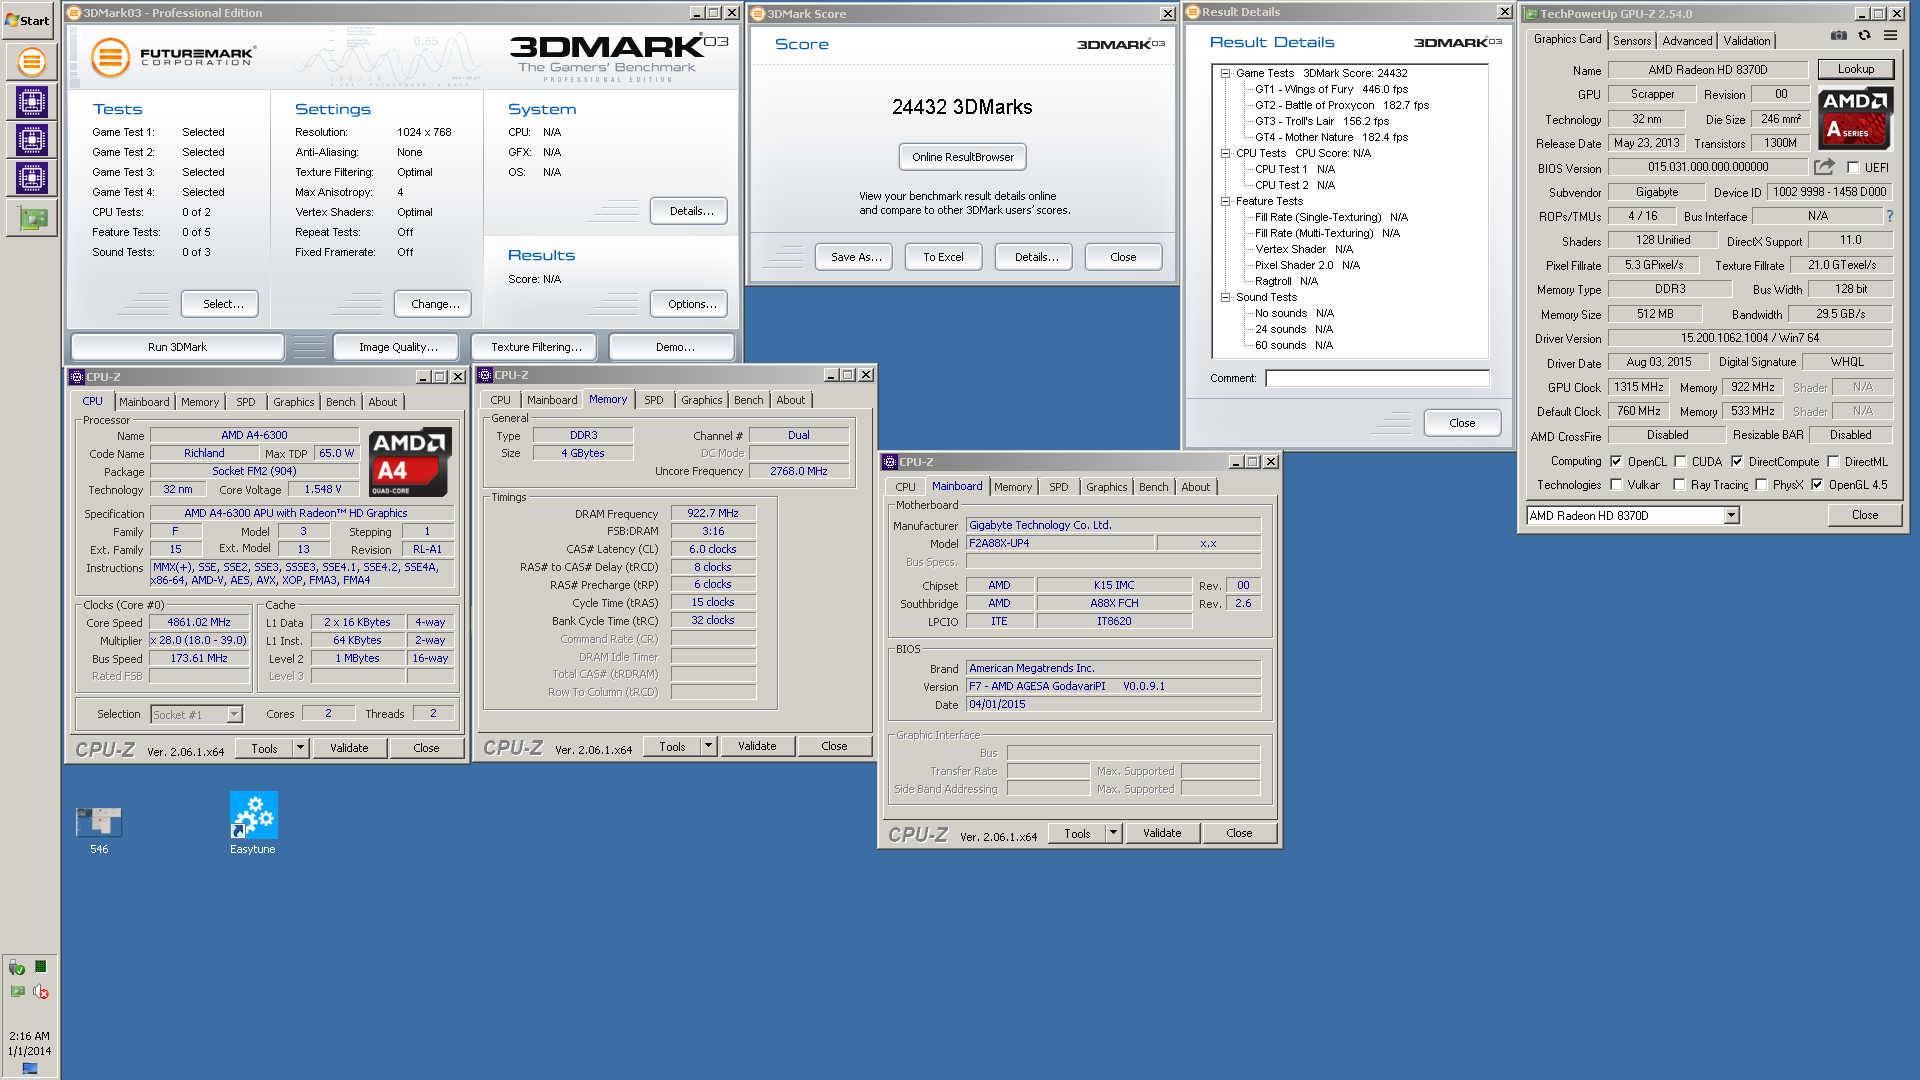
Task: Switch to the Advanced tab in GPU-Z
Action: (x=1687, y=41)
